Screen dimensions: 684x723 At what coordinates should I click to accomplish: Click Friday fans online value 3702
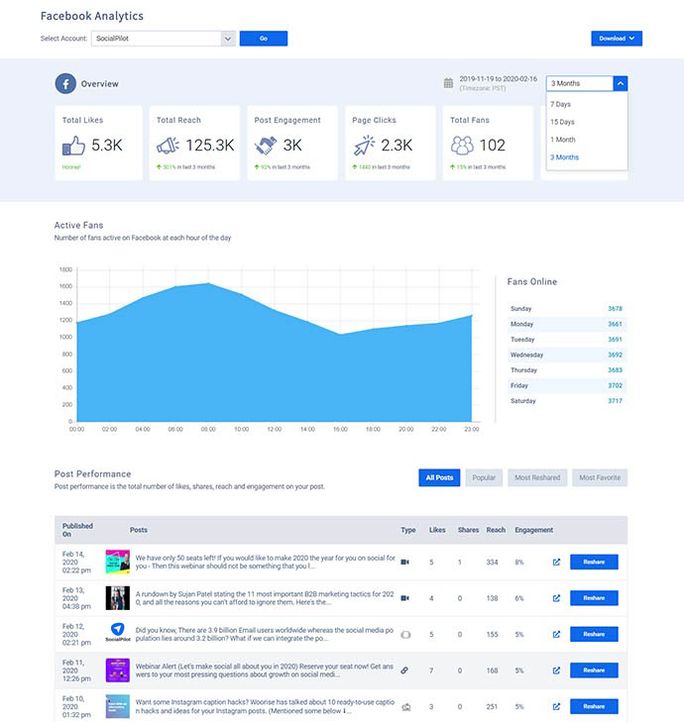tap(615, 385)
